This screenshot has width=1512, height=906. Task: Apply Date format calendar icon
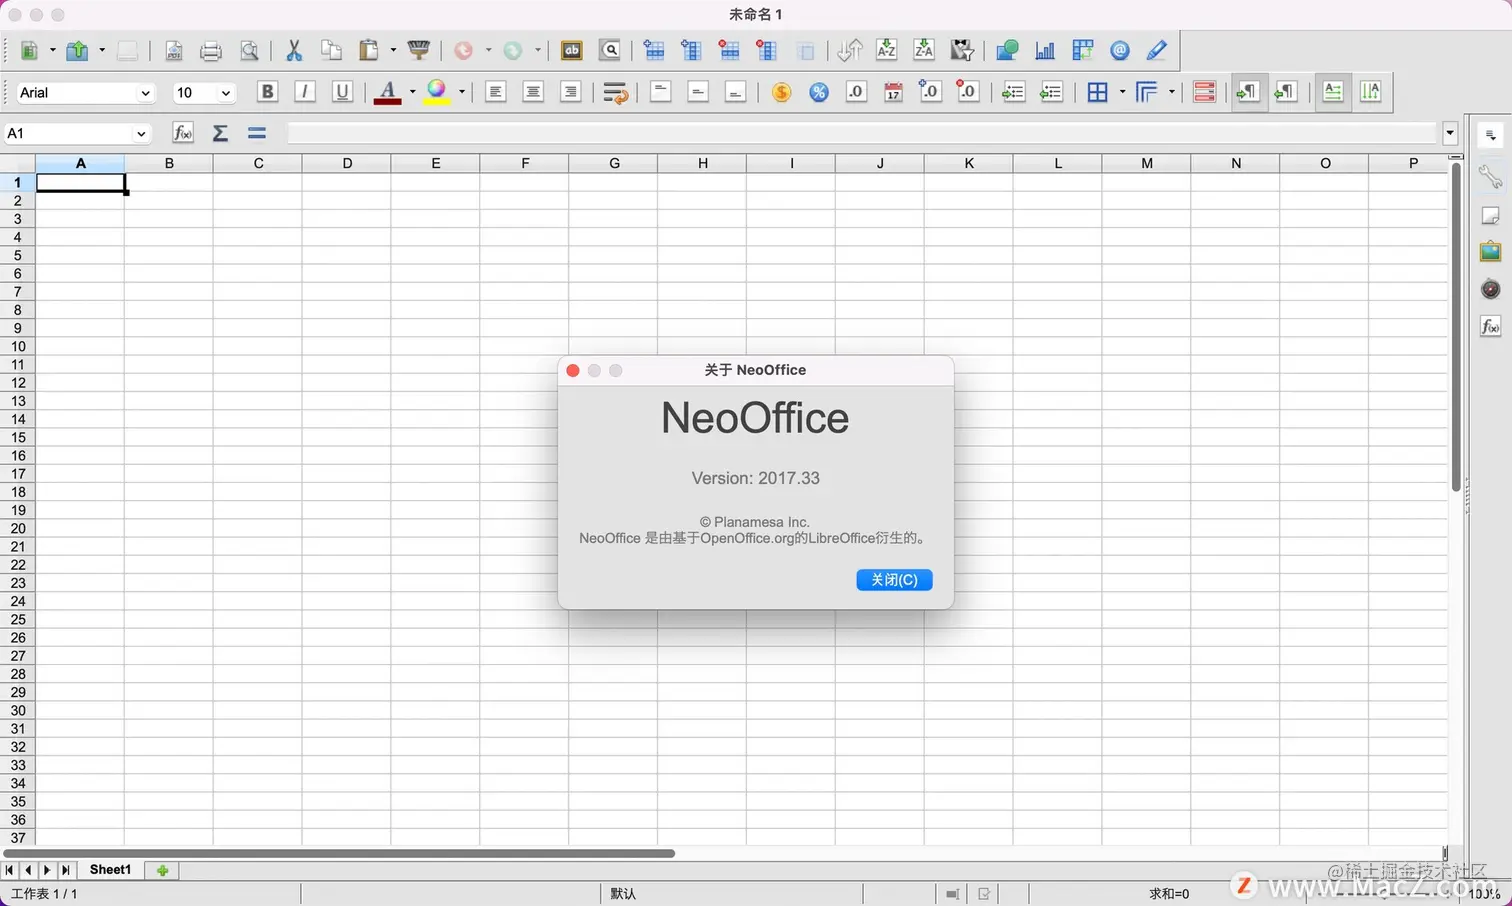(893, 92)
